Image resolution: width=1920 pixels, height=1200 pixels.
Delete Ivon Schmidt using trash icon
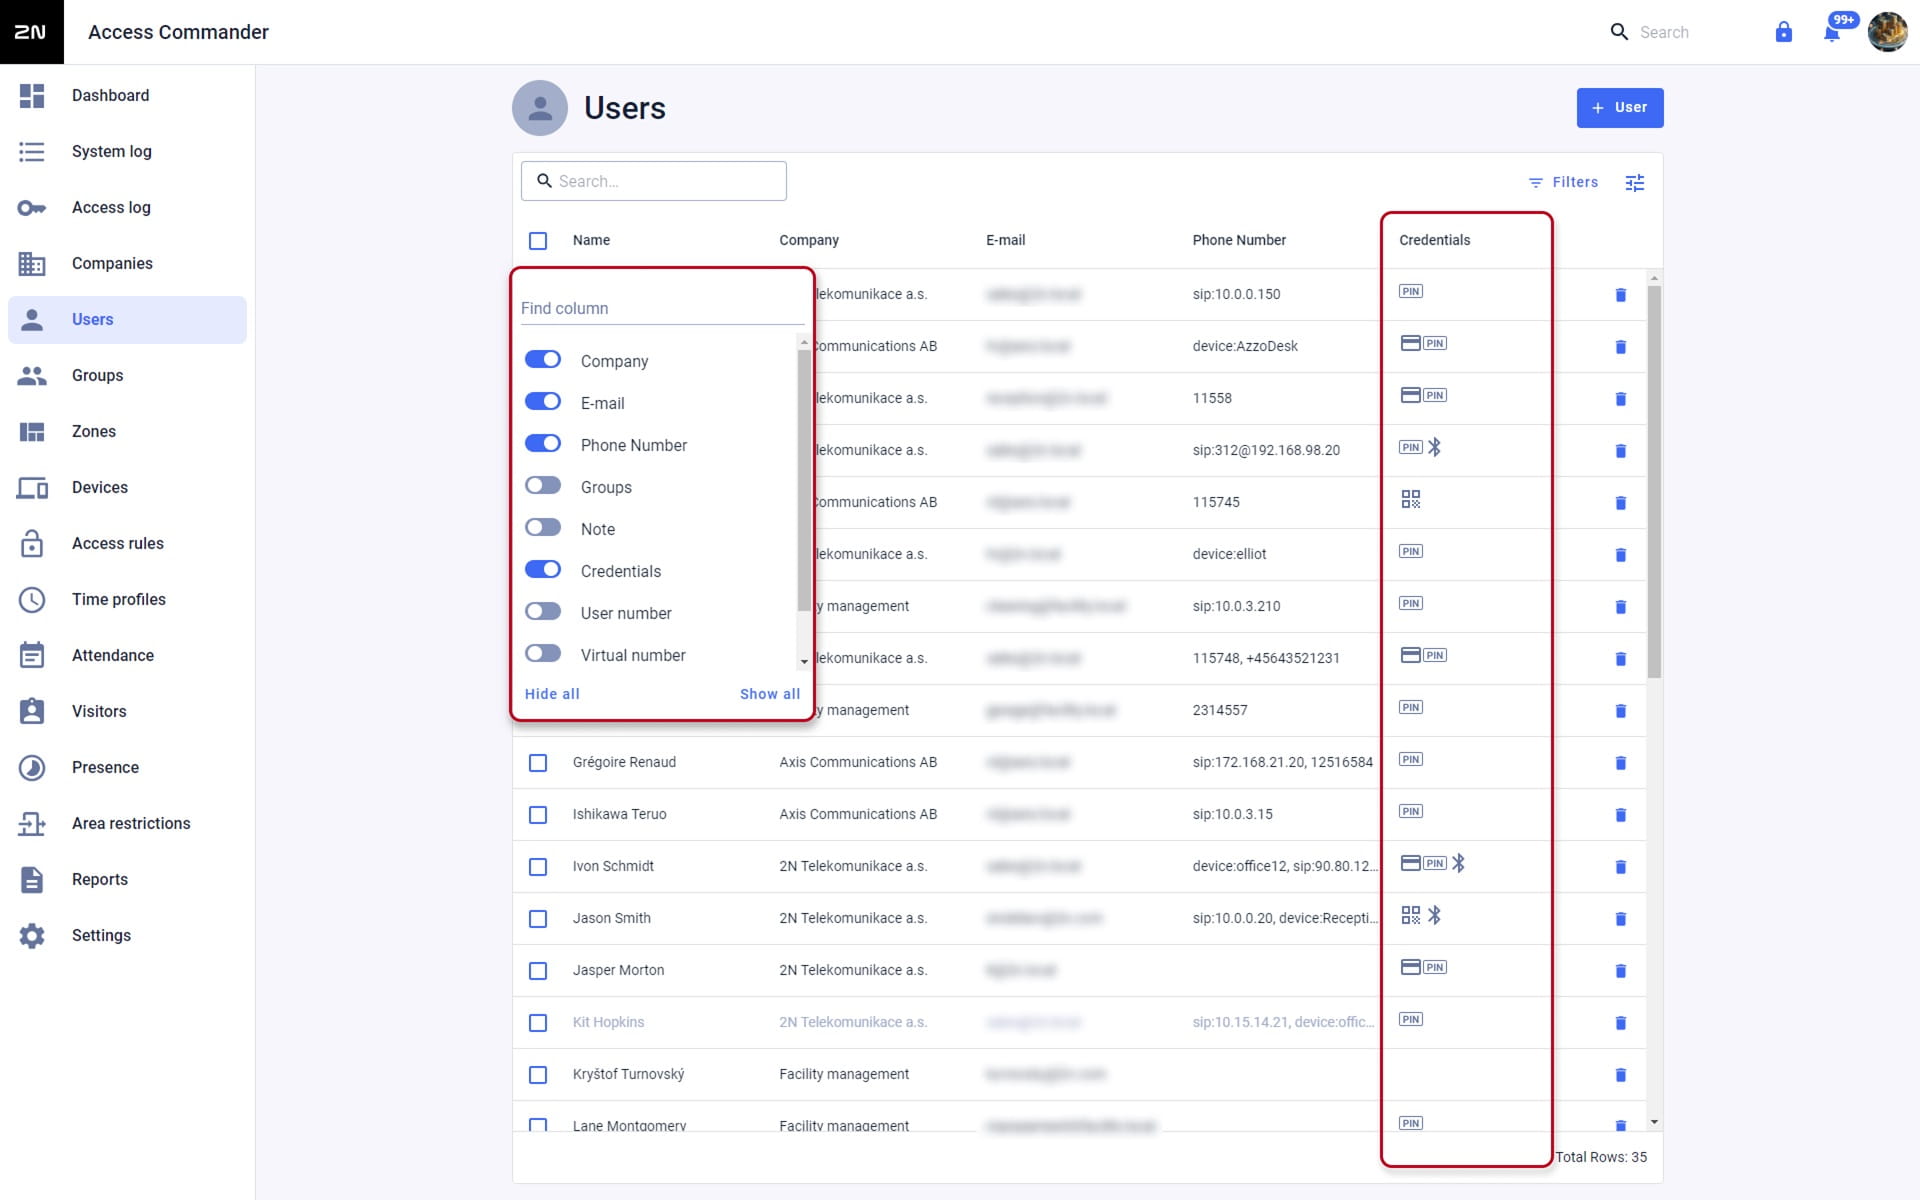(x=1621, y=867)
